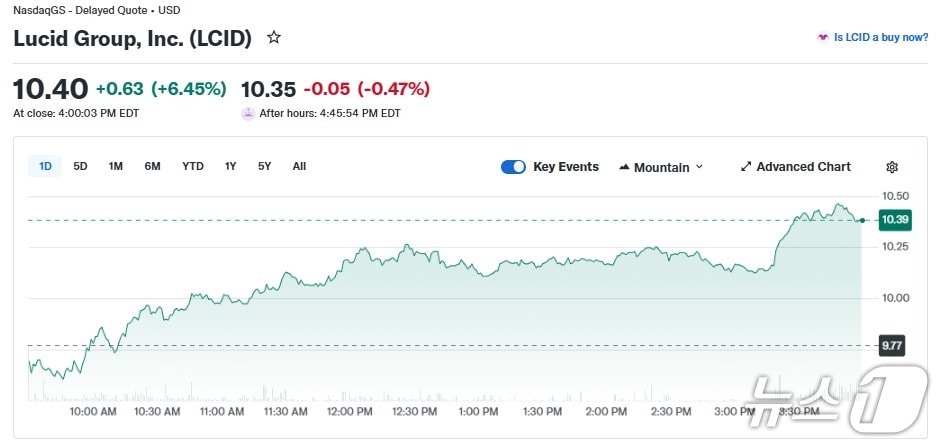Show the 6M chart range
This screenshot has width=942, height=447.
point(152,166)
